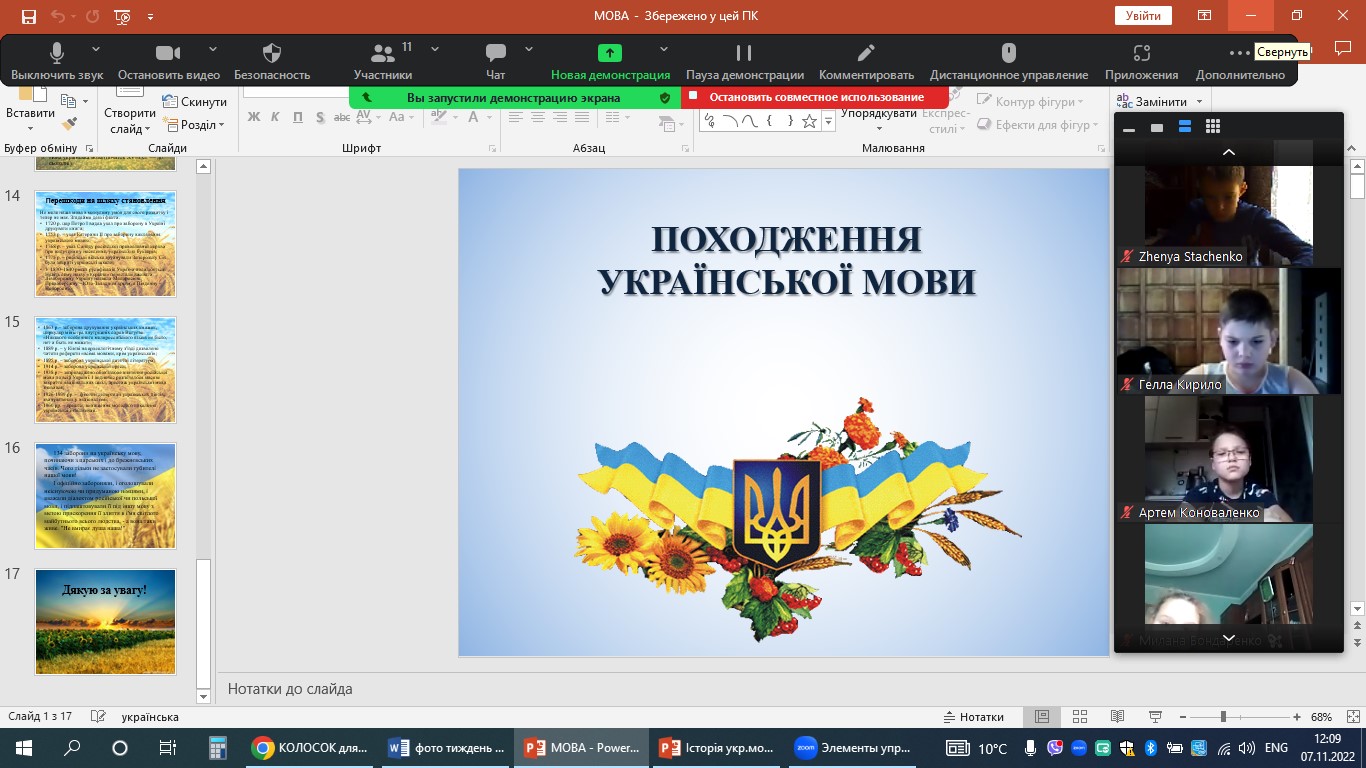The height and width of the screenshot is (768, 1366).
Task: Click Увійти sign-in button
Action: (1143, 16)
